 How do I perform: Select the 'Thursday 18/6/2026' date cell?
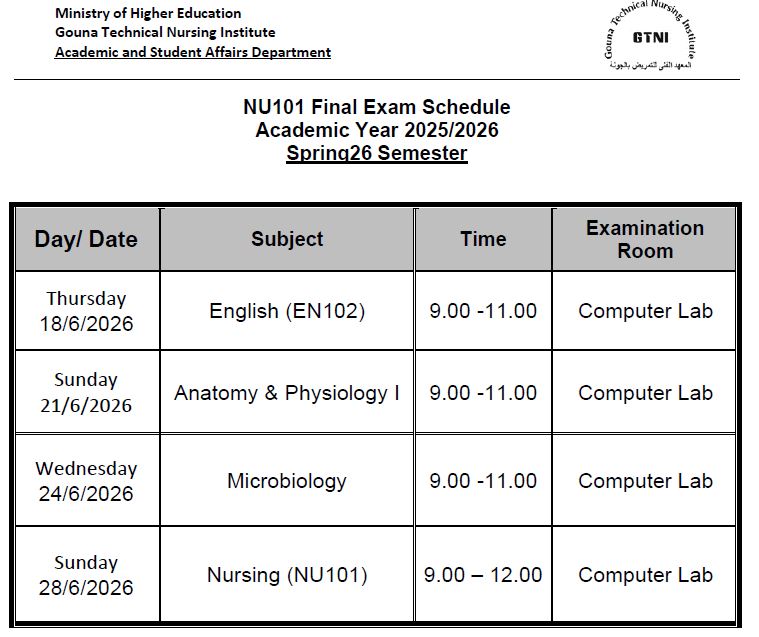(x=87, y=311)
